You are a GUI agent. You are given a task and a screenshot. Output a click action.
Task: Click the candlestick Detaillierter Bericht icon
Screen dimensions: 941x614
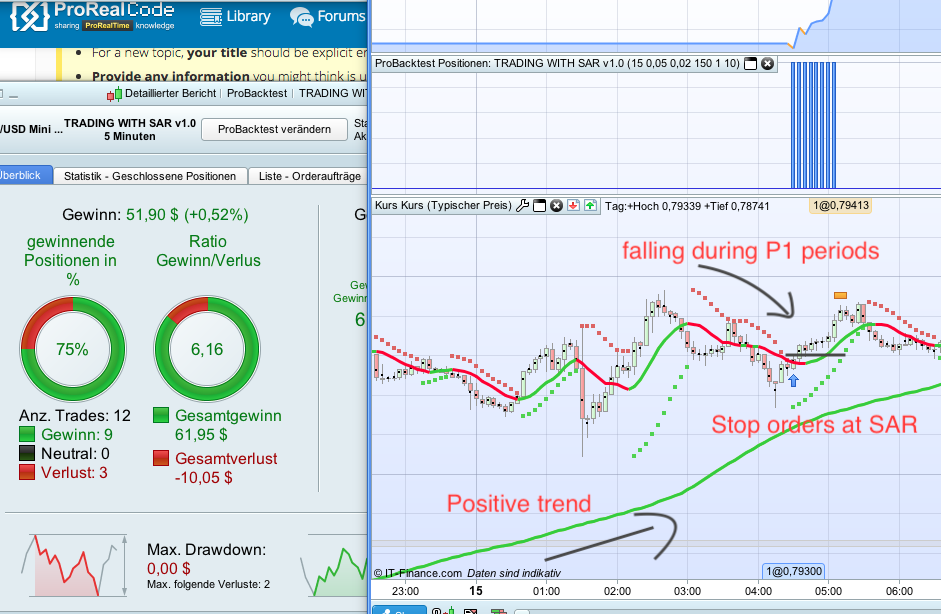click(114, 94)
